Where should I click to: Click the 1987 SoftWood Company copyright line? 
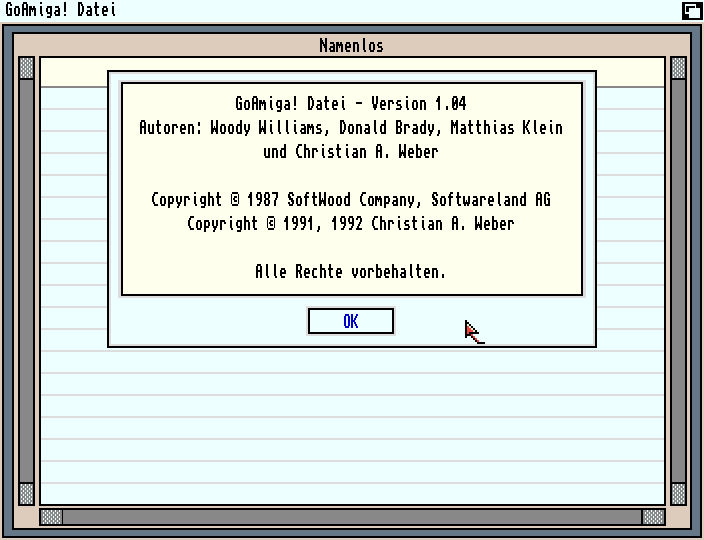351,200
